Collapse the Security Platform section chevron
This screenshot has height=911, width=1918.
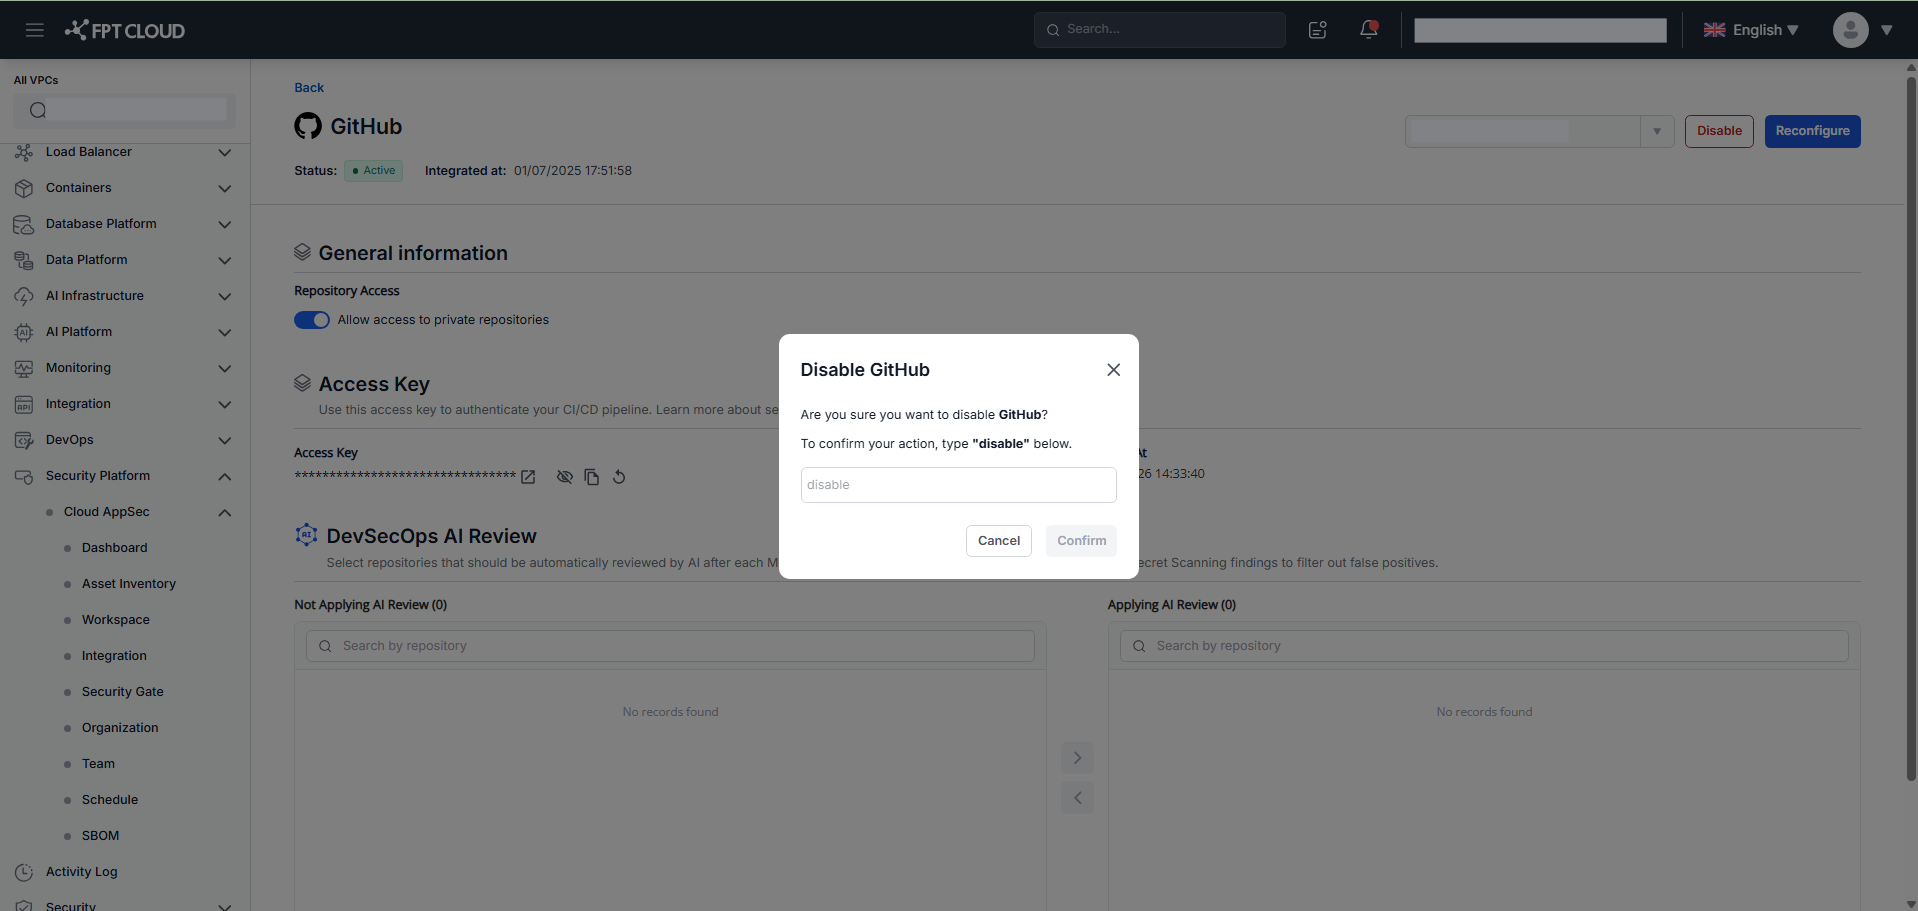(x=225, y=477)
